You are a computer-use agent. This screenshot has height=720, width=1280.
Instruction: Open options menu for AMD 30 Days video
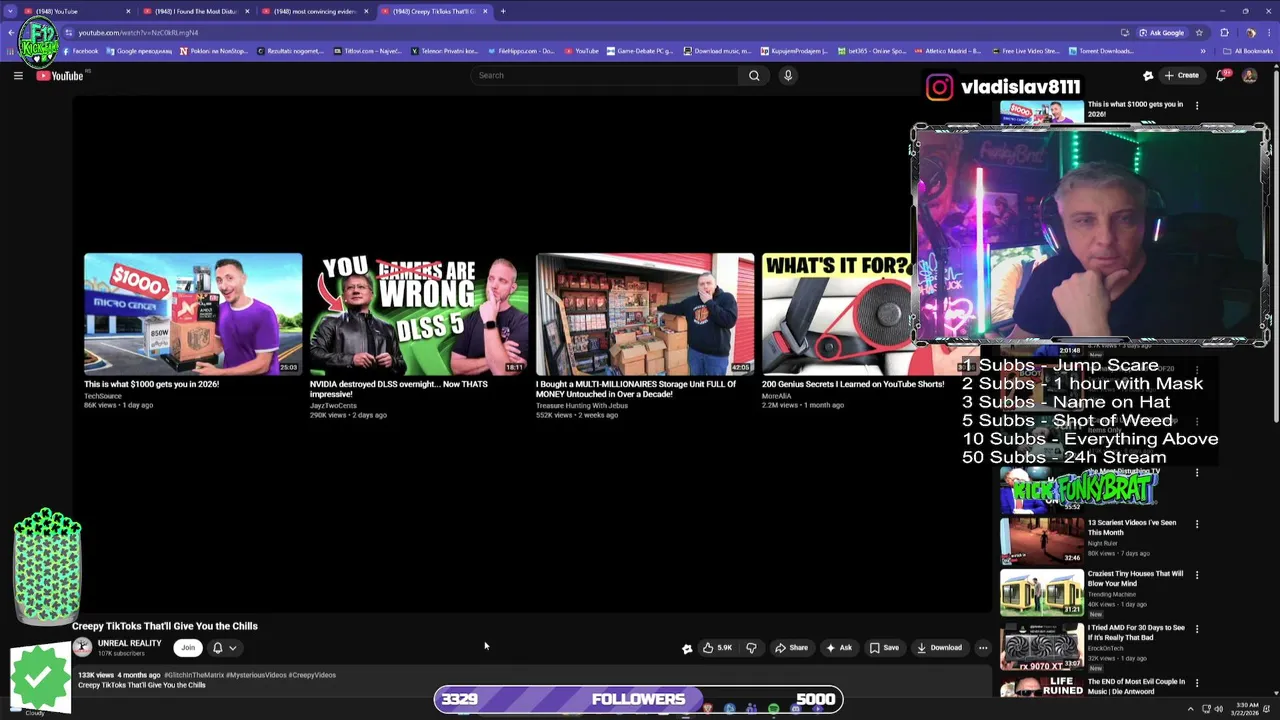1197,629
